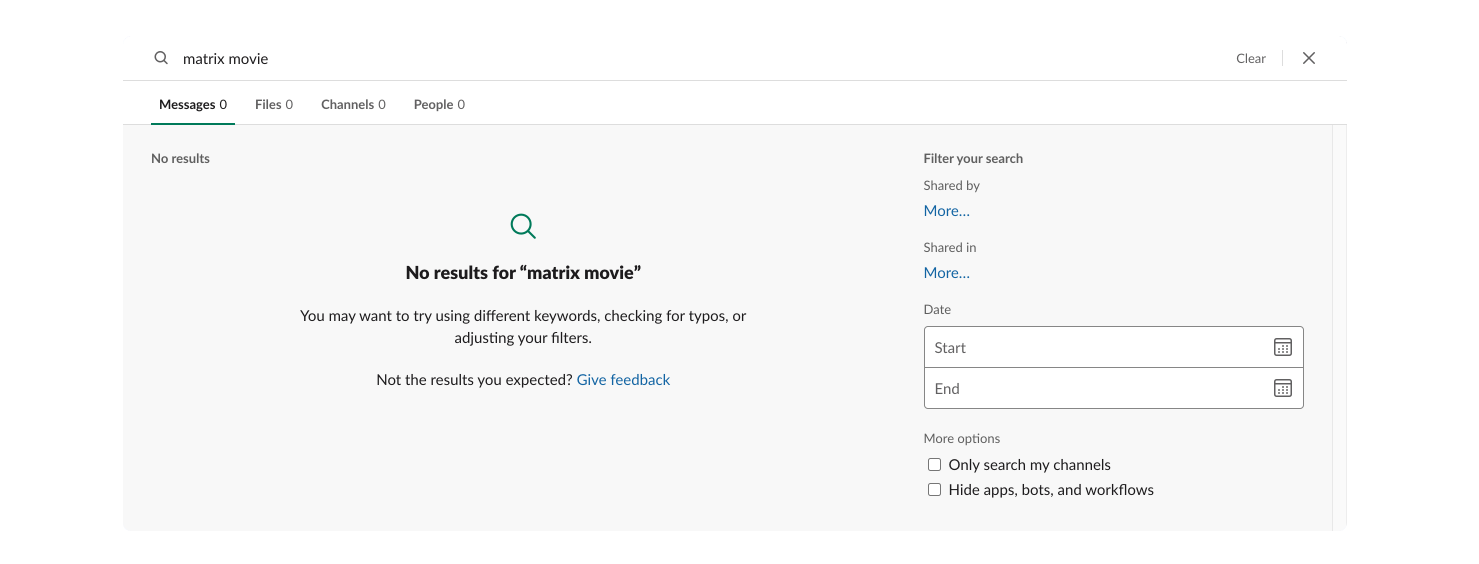
Task: Click the End date input field
Action: click(1114, 388)
